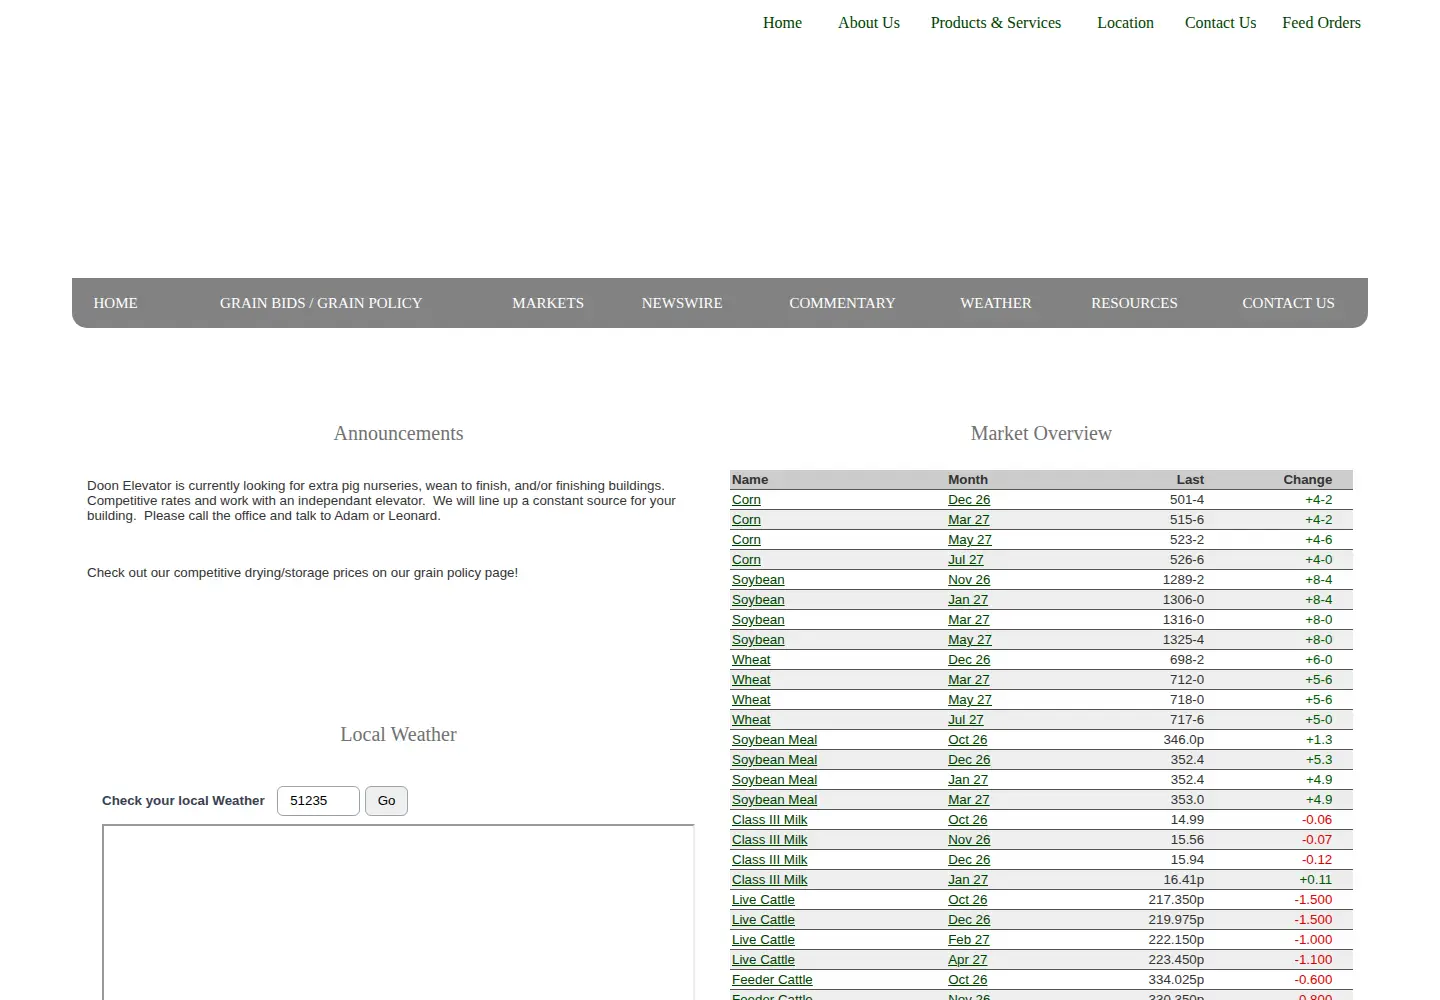Open GRAIN BIDS / GRAIN POLICY

321,303
